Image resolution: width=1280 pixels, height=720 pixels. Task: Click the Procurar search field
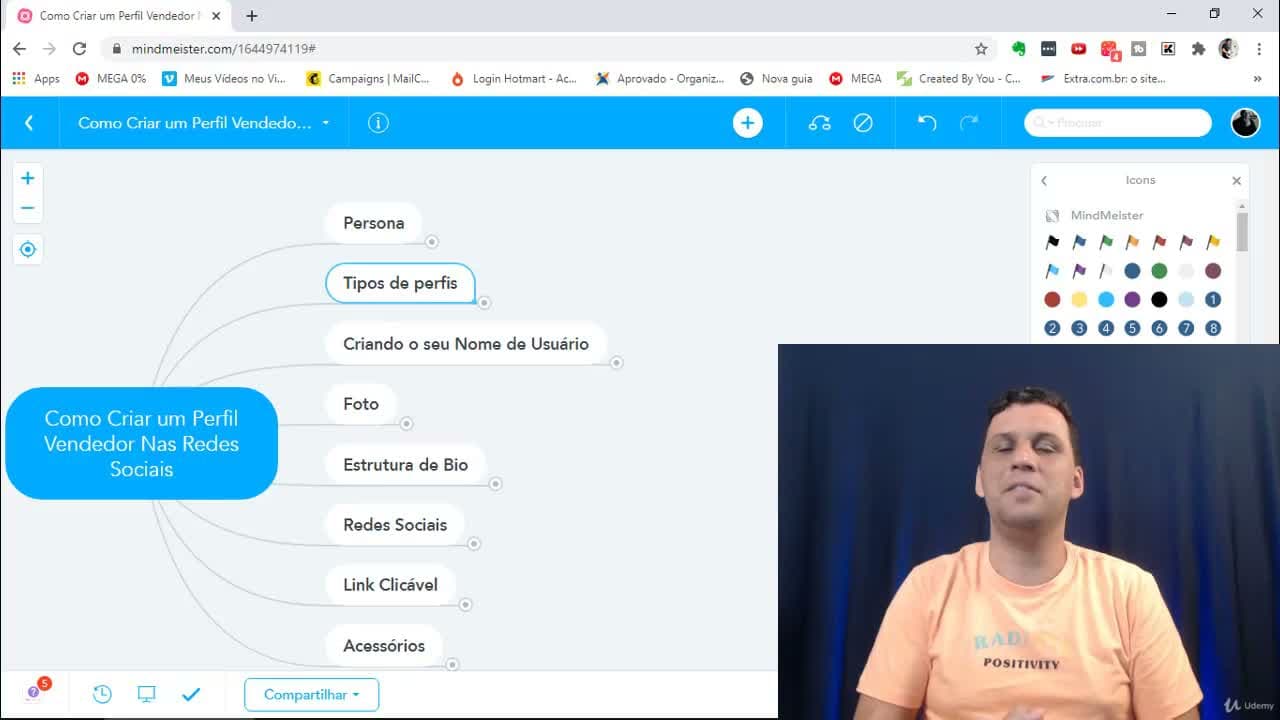coord(1118,122)
